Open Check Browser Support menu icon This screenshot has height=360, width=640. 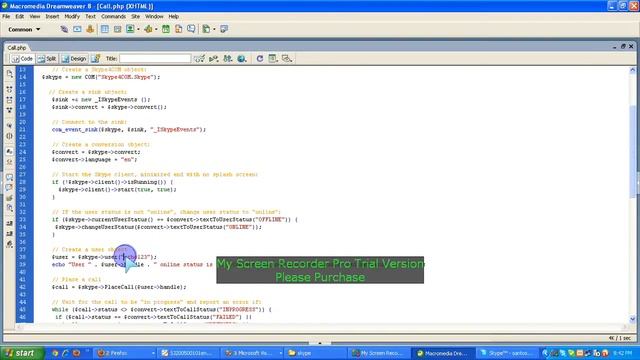pos(199,59)
